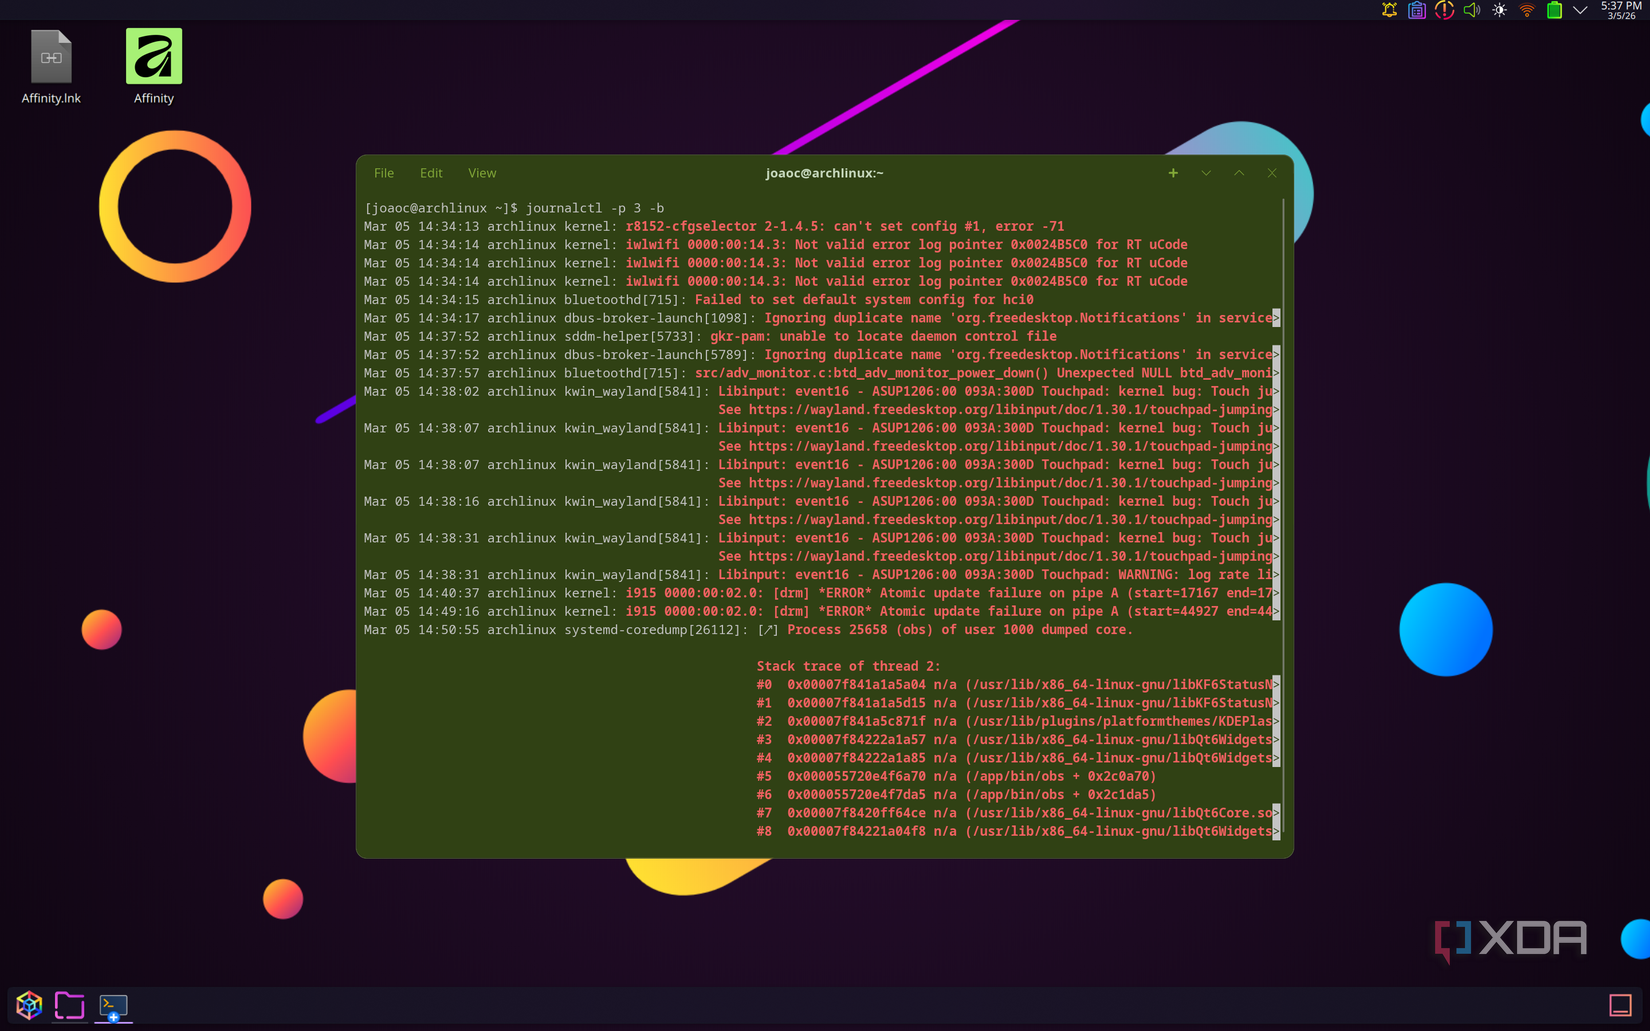Screen dimensions: 1650x1031
Task: Adjust brightness via the tray brightness control
Action: tap(1498, 10)
